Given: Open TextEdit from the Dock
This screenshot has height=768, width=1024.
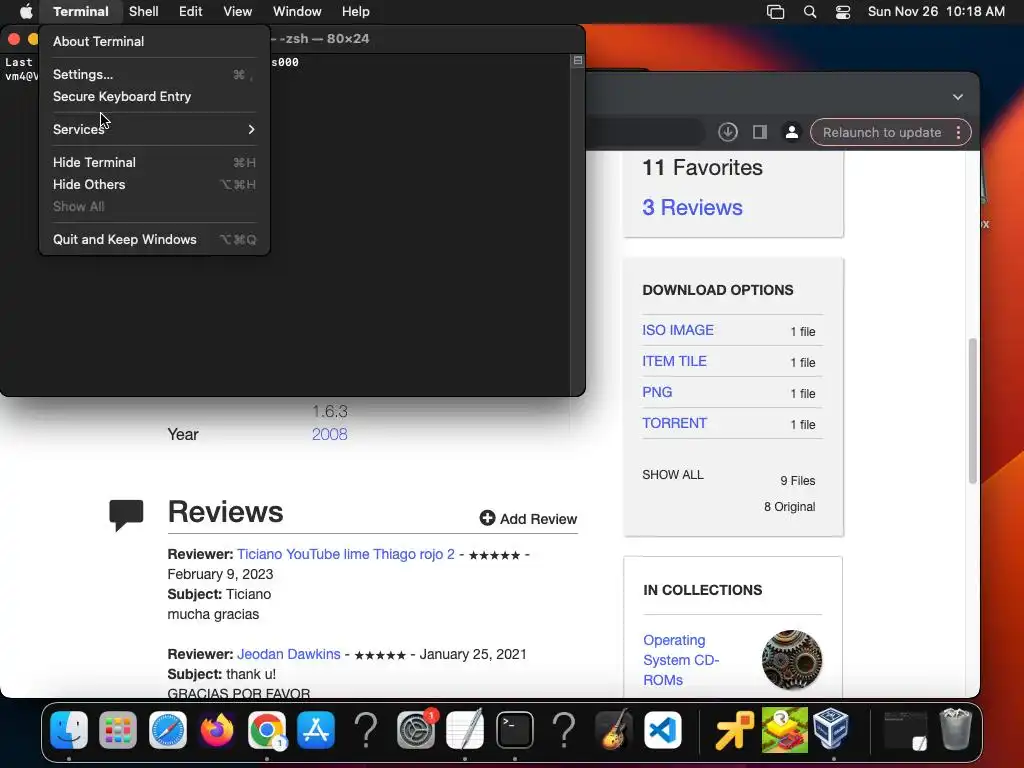Looking at the screenshot, I should [x=465, y=729].
